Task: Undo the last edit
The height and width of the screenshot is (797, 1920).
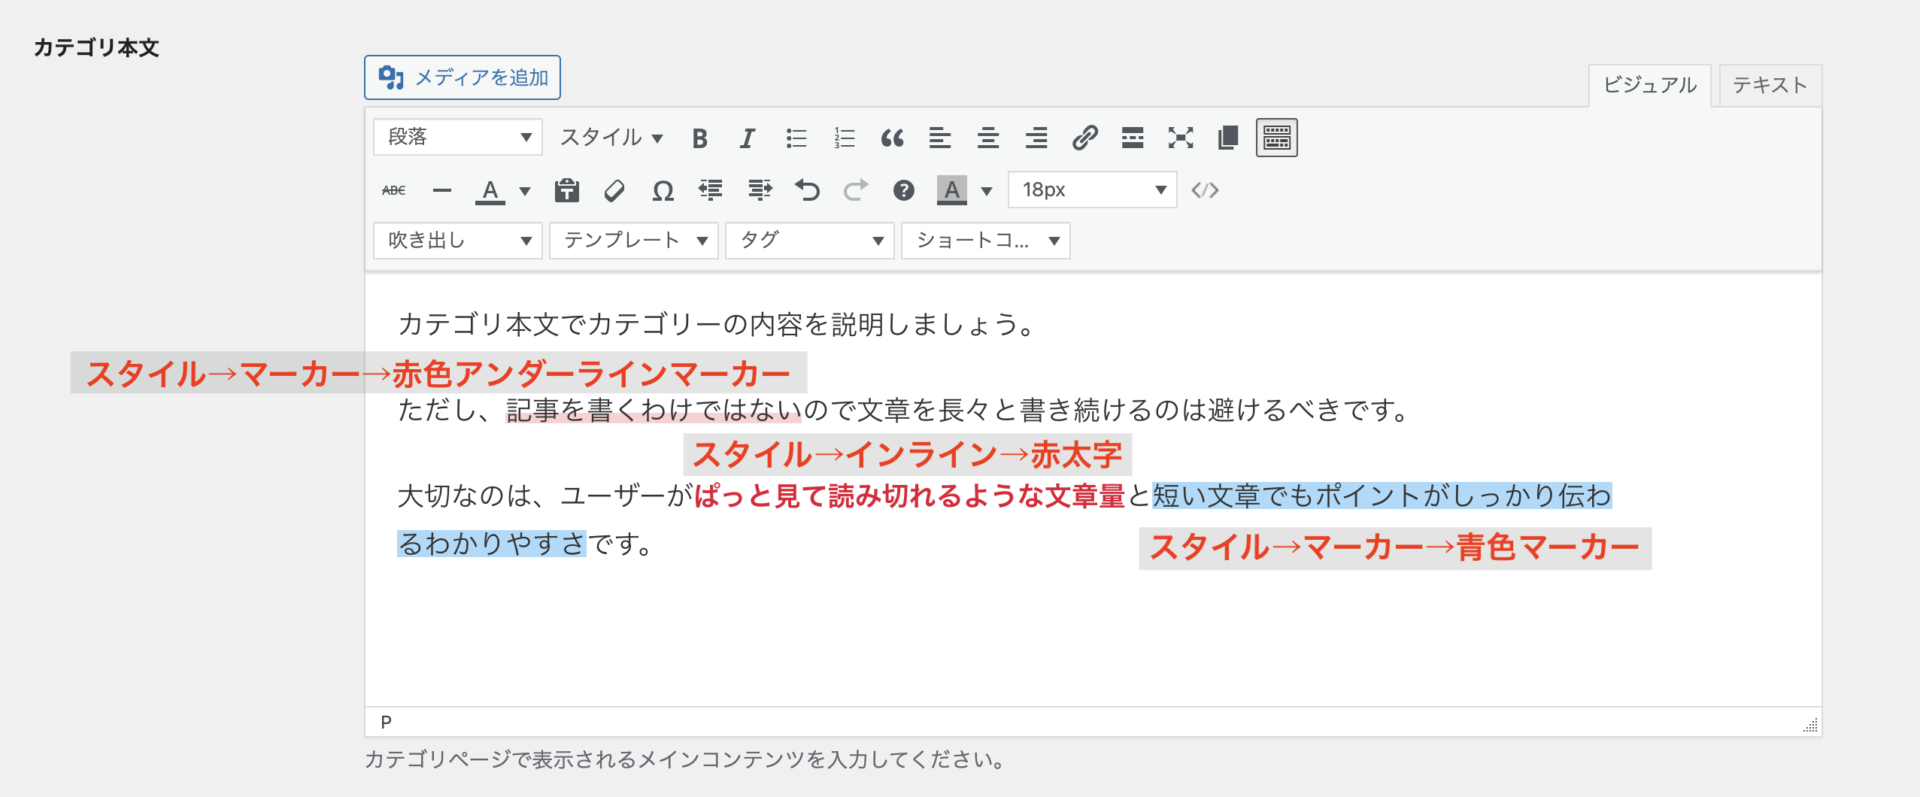Action: tap(807, 190)
